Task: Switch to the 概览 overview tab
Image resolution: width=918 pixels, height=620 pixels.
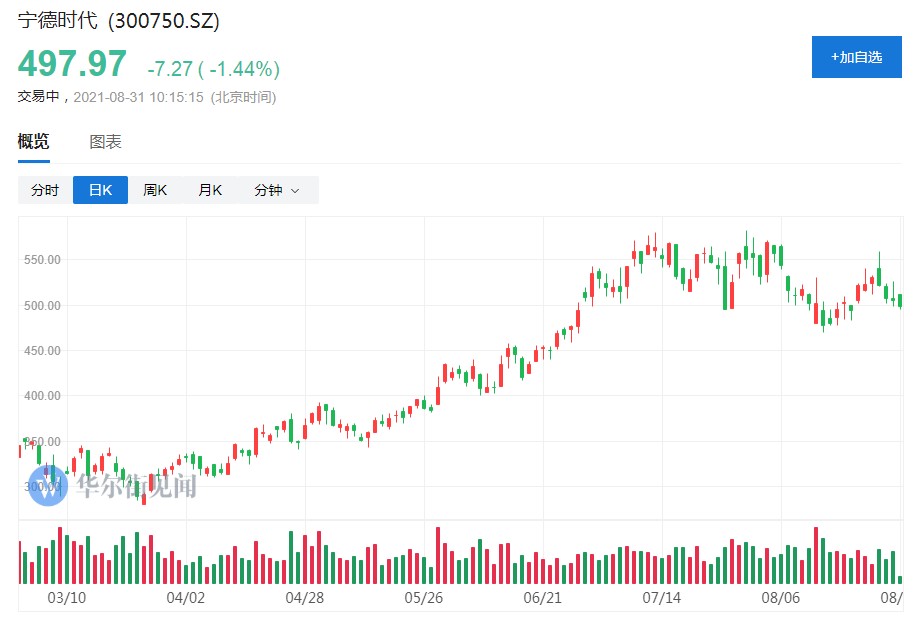Action: click(33, 142)
